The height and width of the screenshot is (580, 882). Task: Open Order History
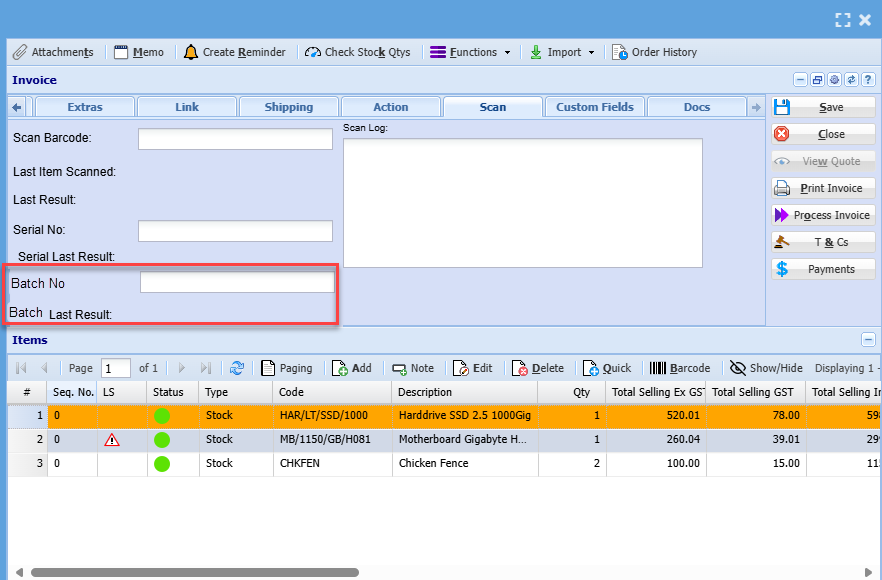coord(654,52)
